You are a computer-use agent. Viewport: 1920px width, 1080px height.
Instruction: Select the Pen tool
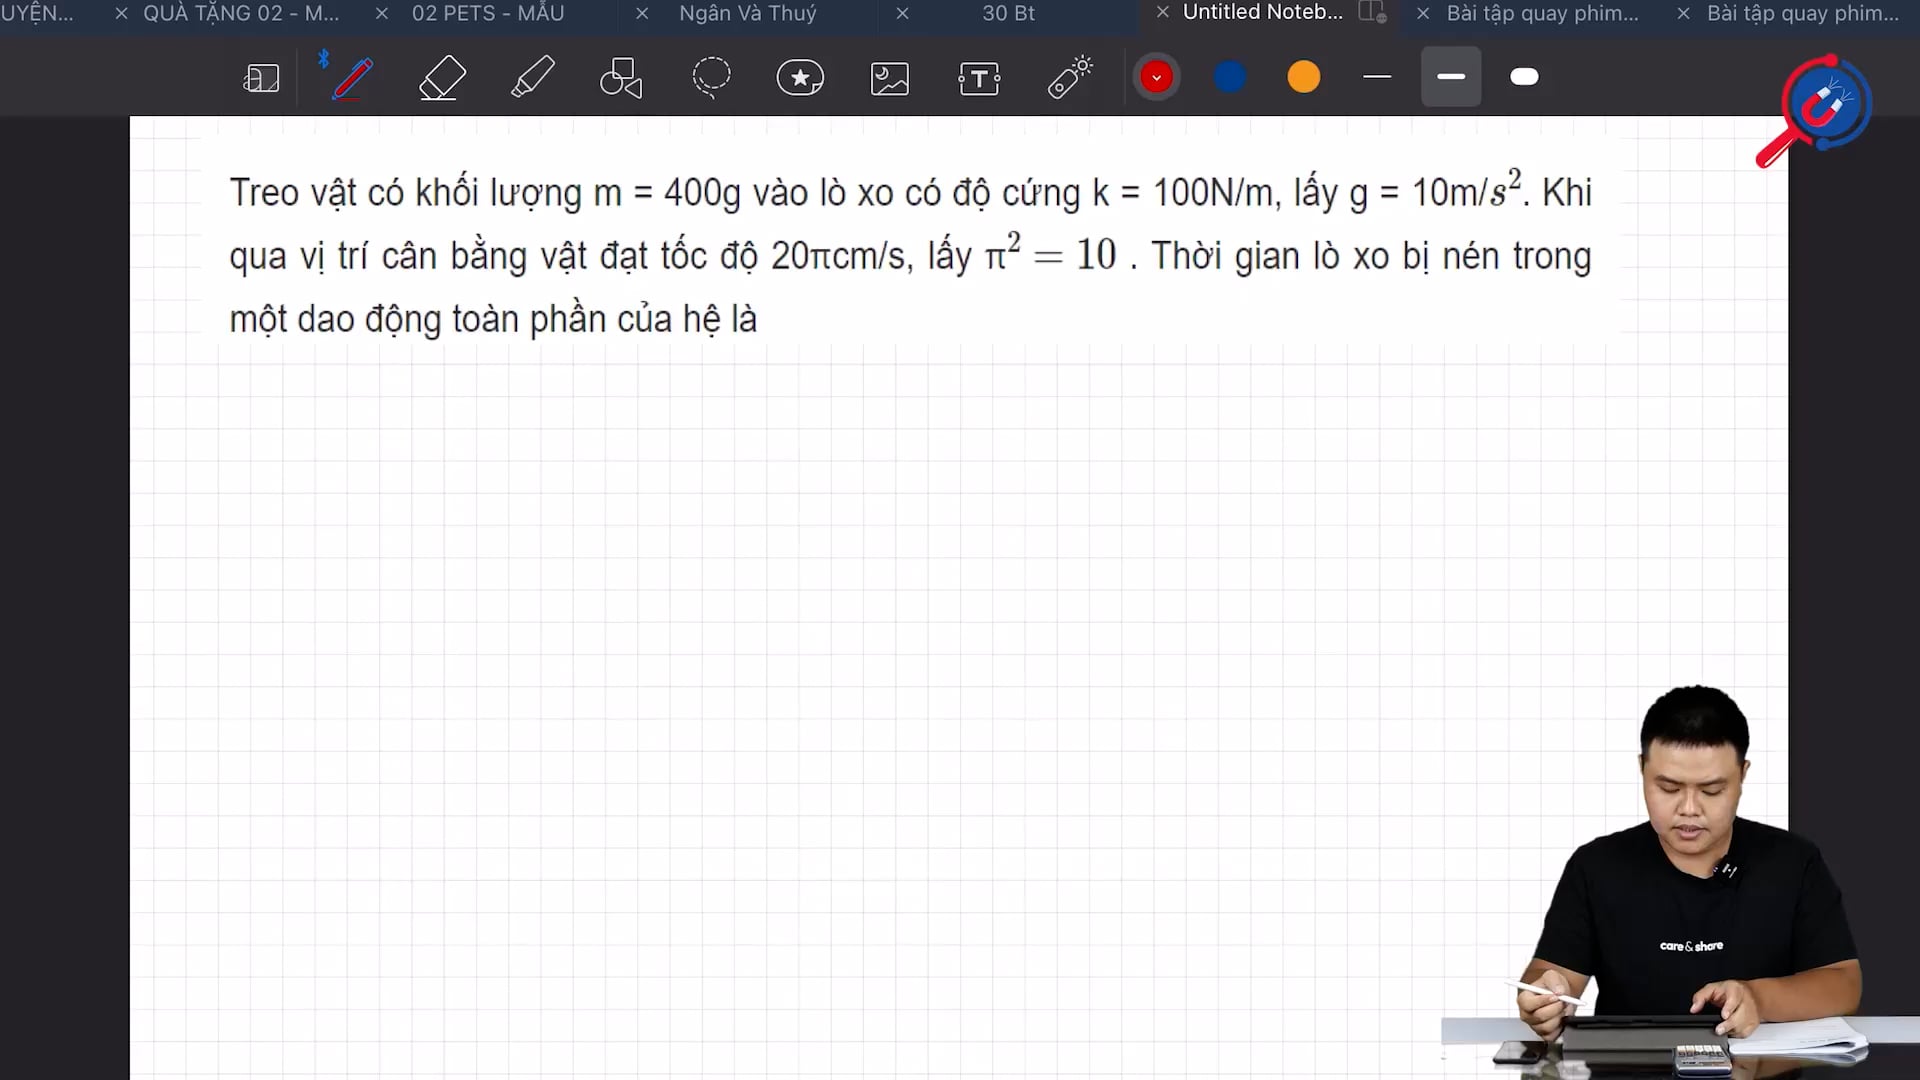352,78
